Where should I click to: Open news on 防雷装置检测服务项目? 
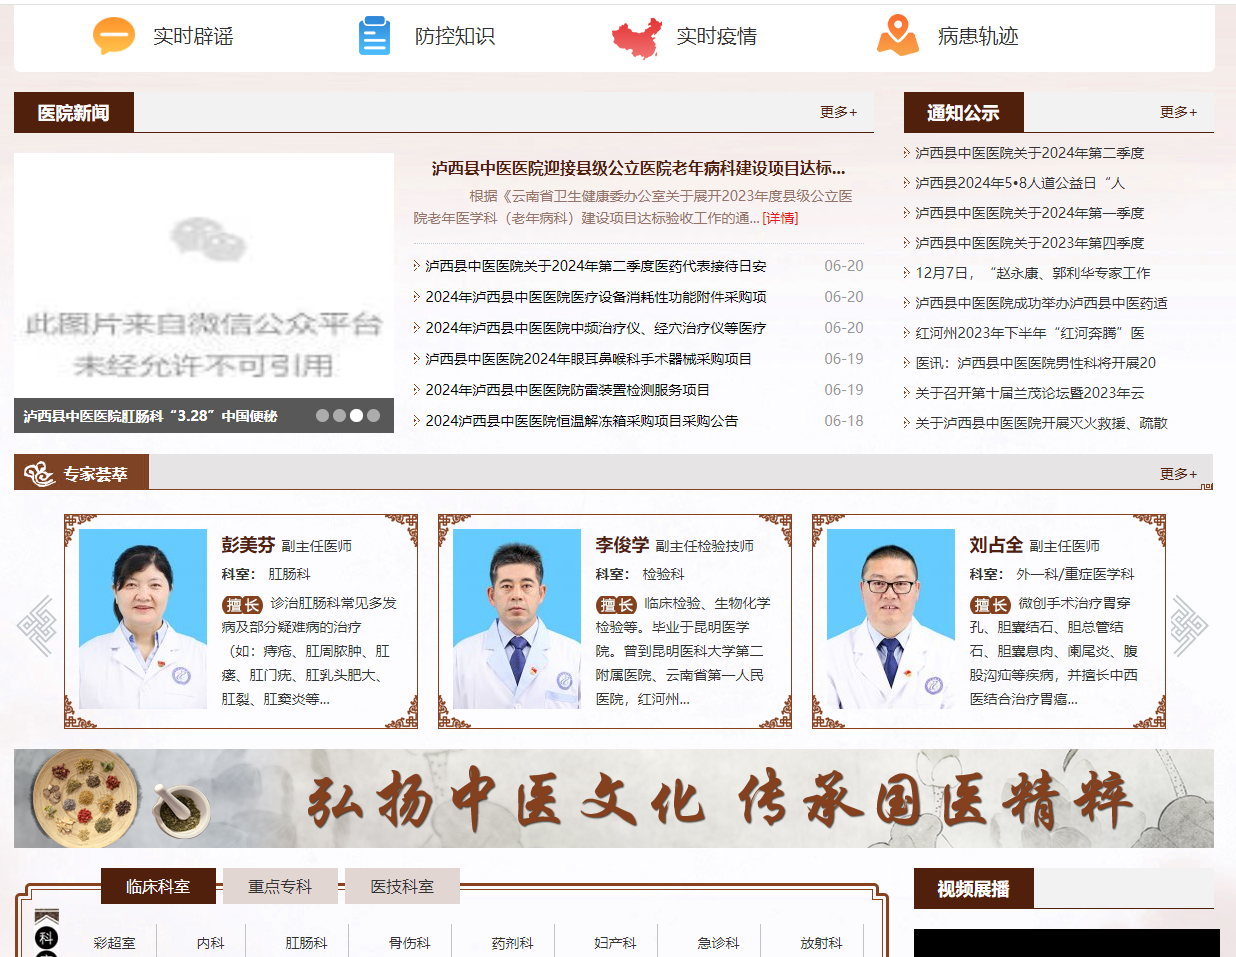pyautogui.click(x=567, y=390)
